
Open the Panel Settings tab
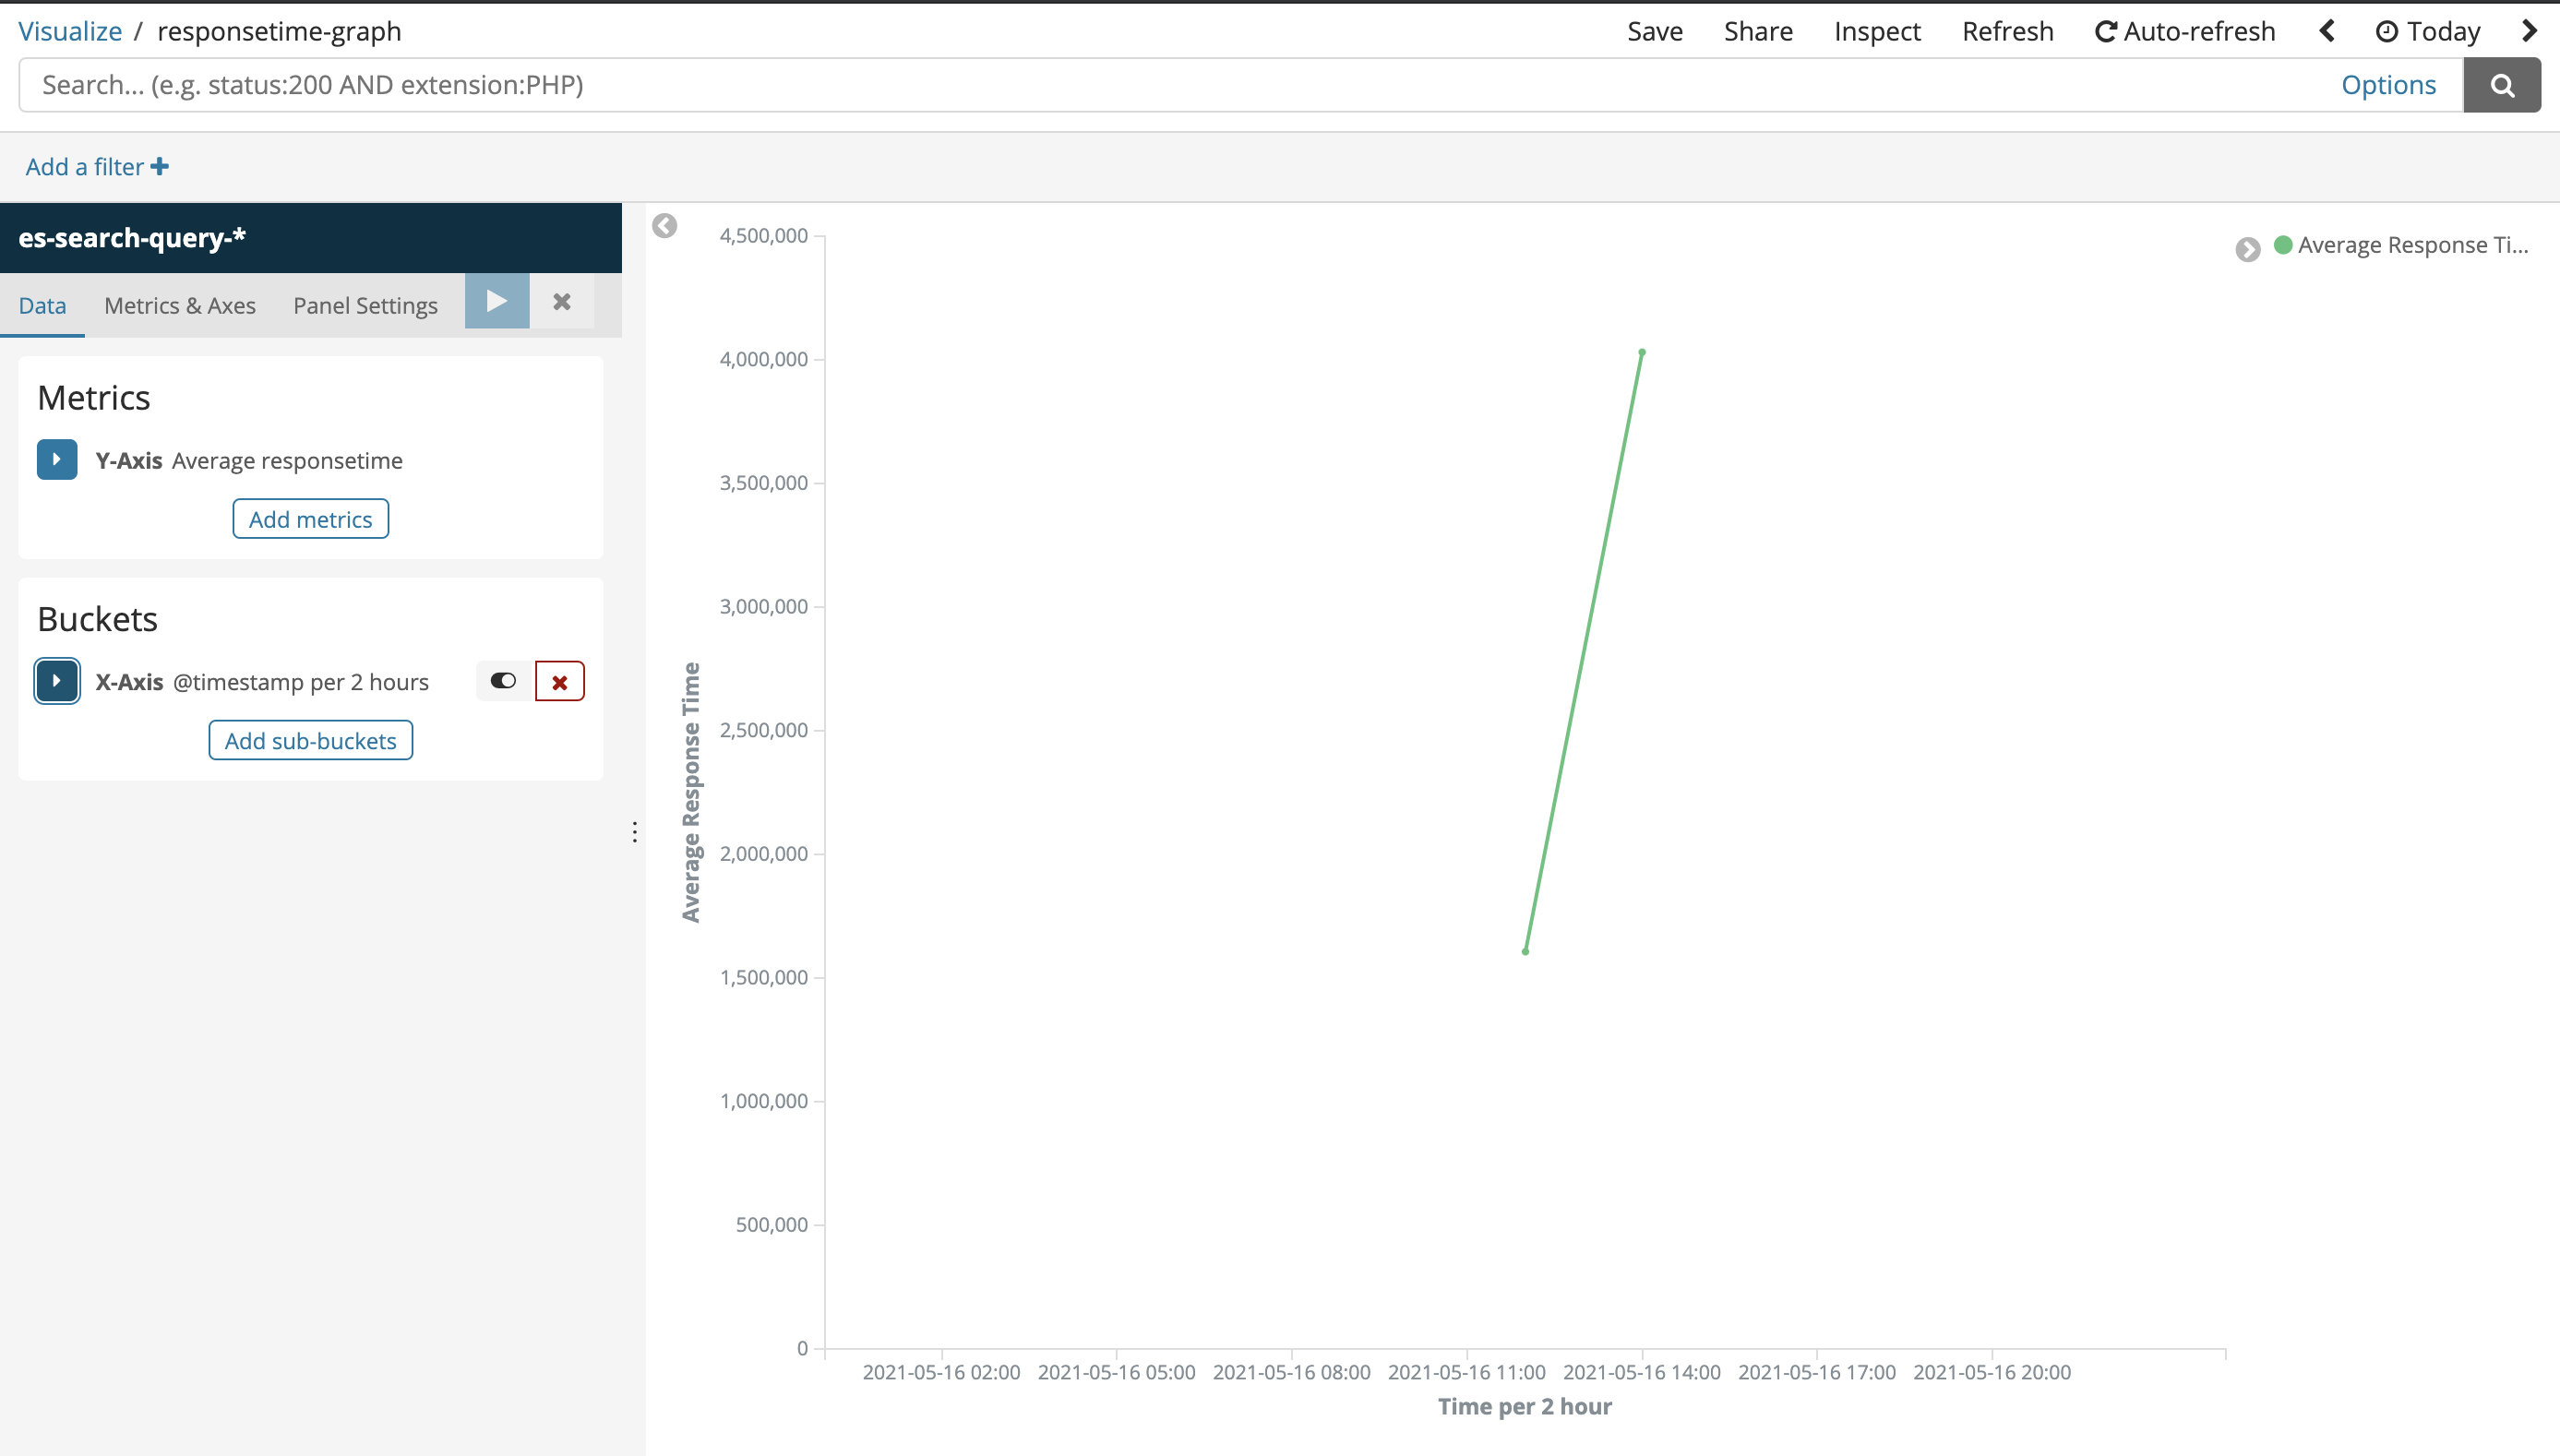[x=365, y=305]
